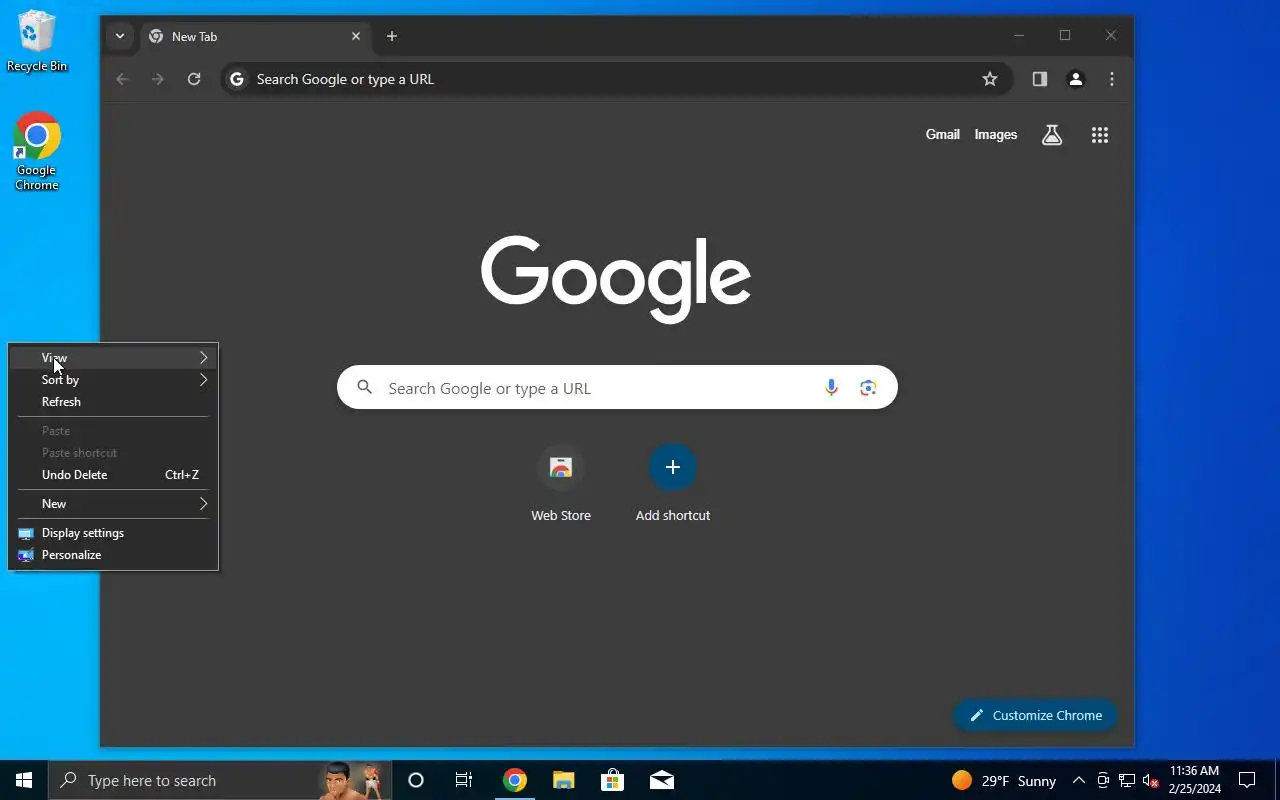The image size is (1280, 800).
Task: Open the muted volume tray icon
Action: click(x=1151, y=780)
